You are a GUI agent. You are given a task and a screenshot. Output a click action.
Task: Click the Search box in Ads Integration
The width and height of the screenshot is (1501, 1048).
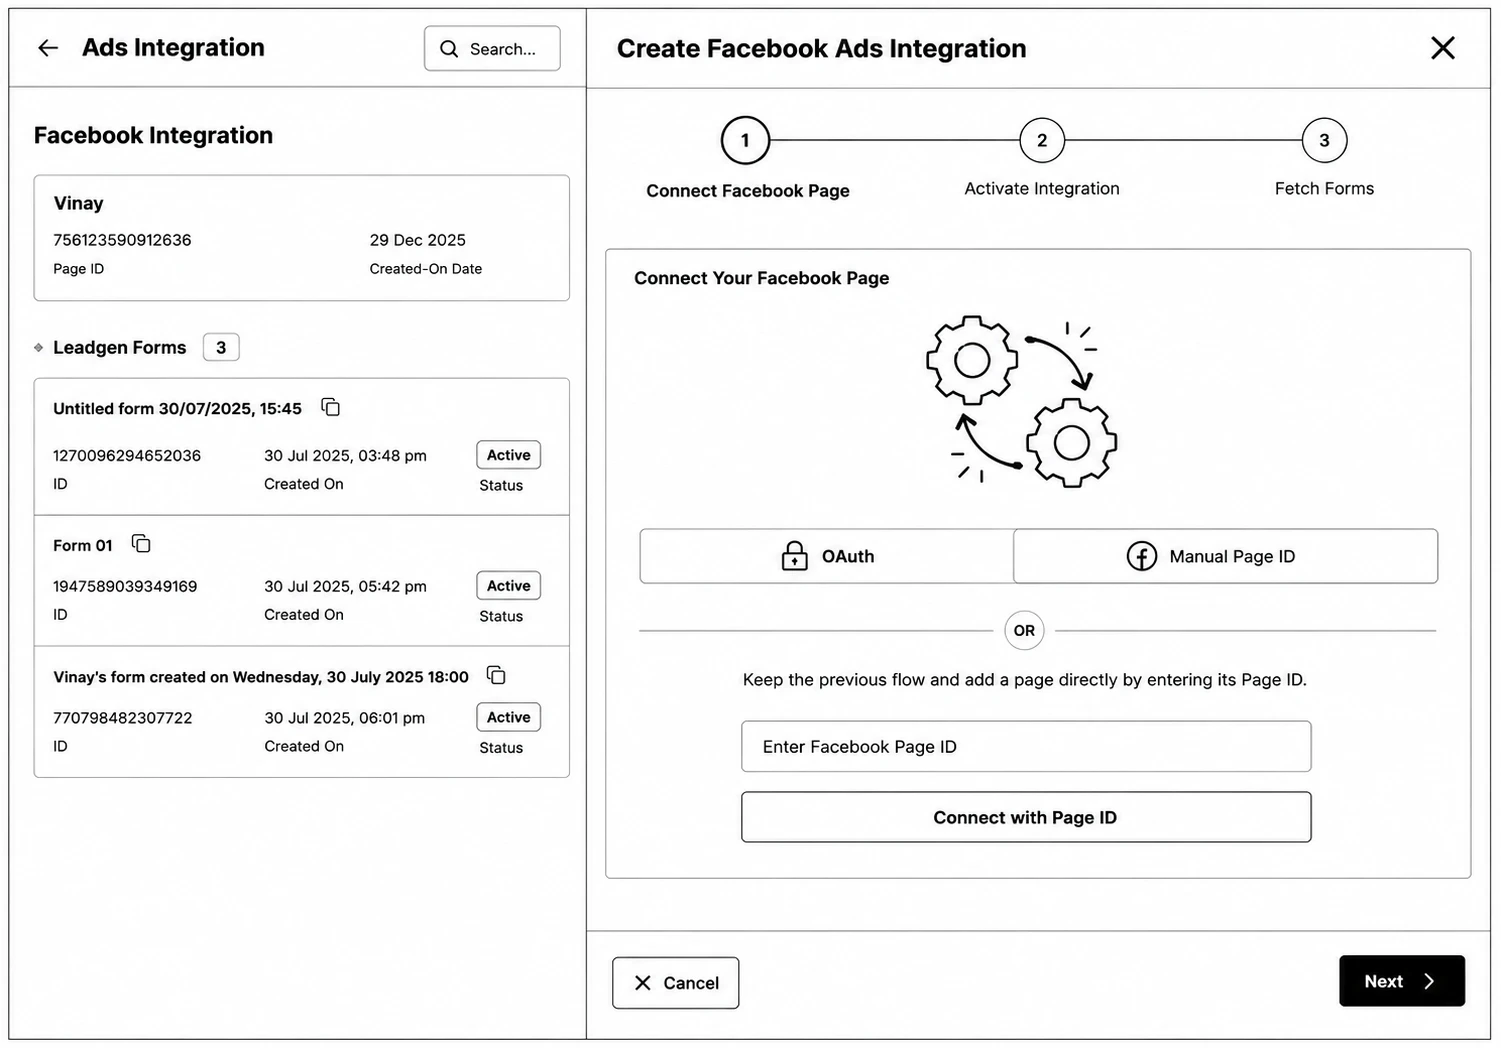point(492,48)
